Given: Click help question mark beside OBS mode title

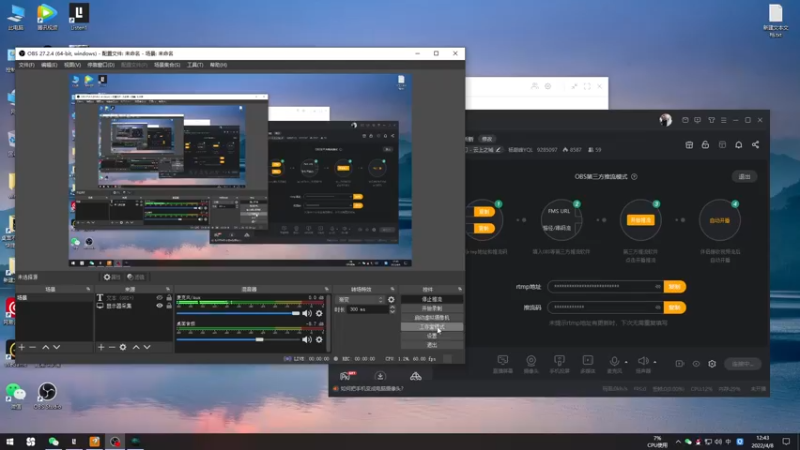Looking at the screenshot, I should [634, 177].
